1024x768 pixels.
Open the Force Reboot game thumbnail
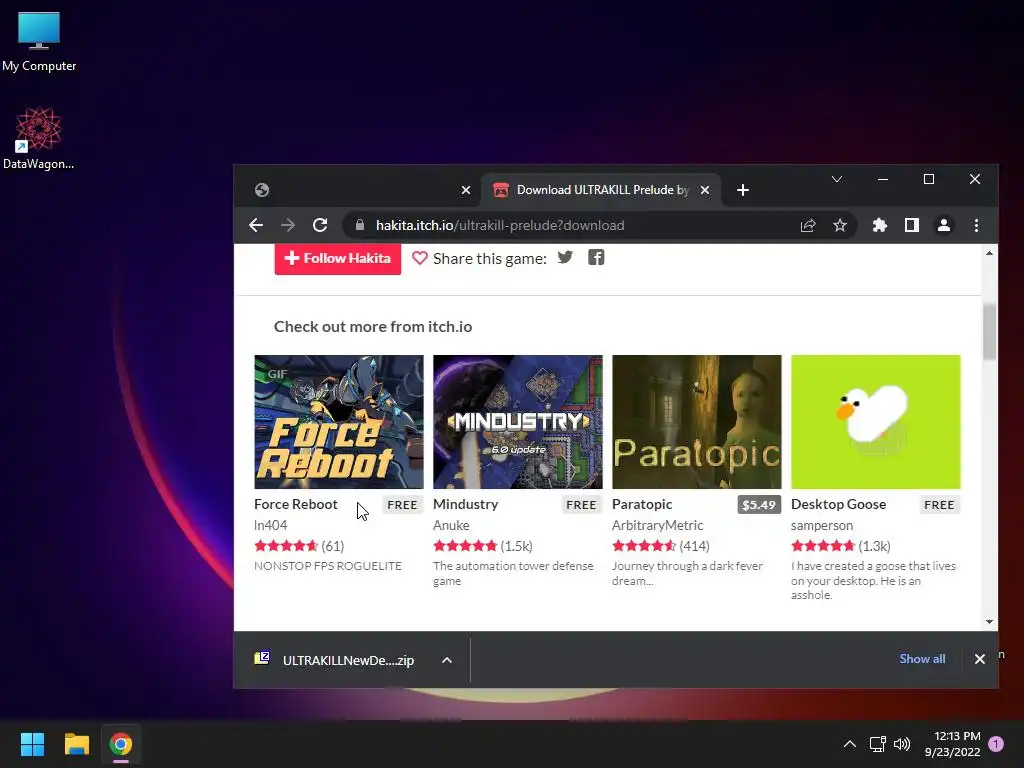coord(339,422)
